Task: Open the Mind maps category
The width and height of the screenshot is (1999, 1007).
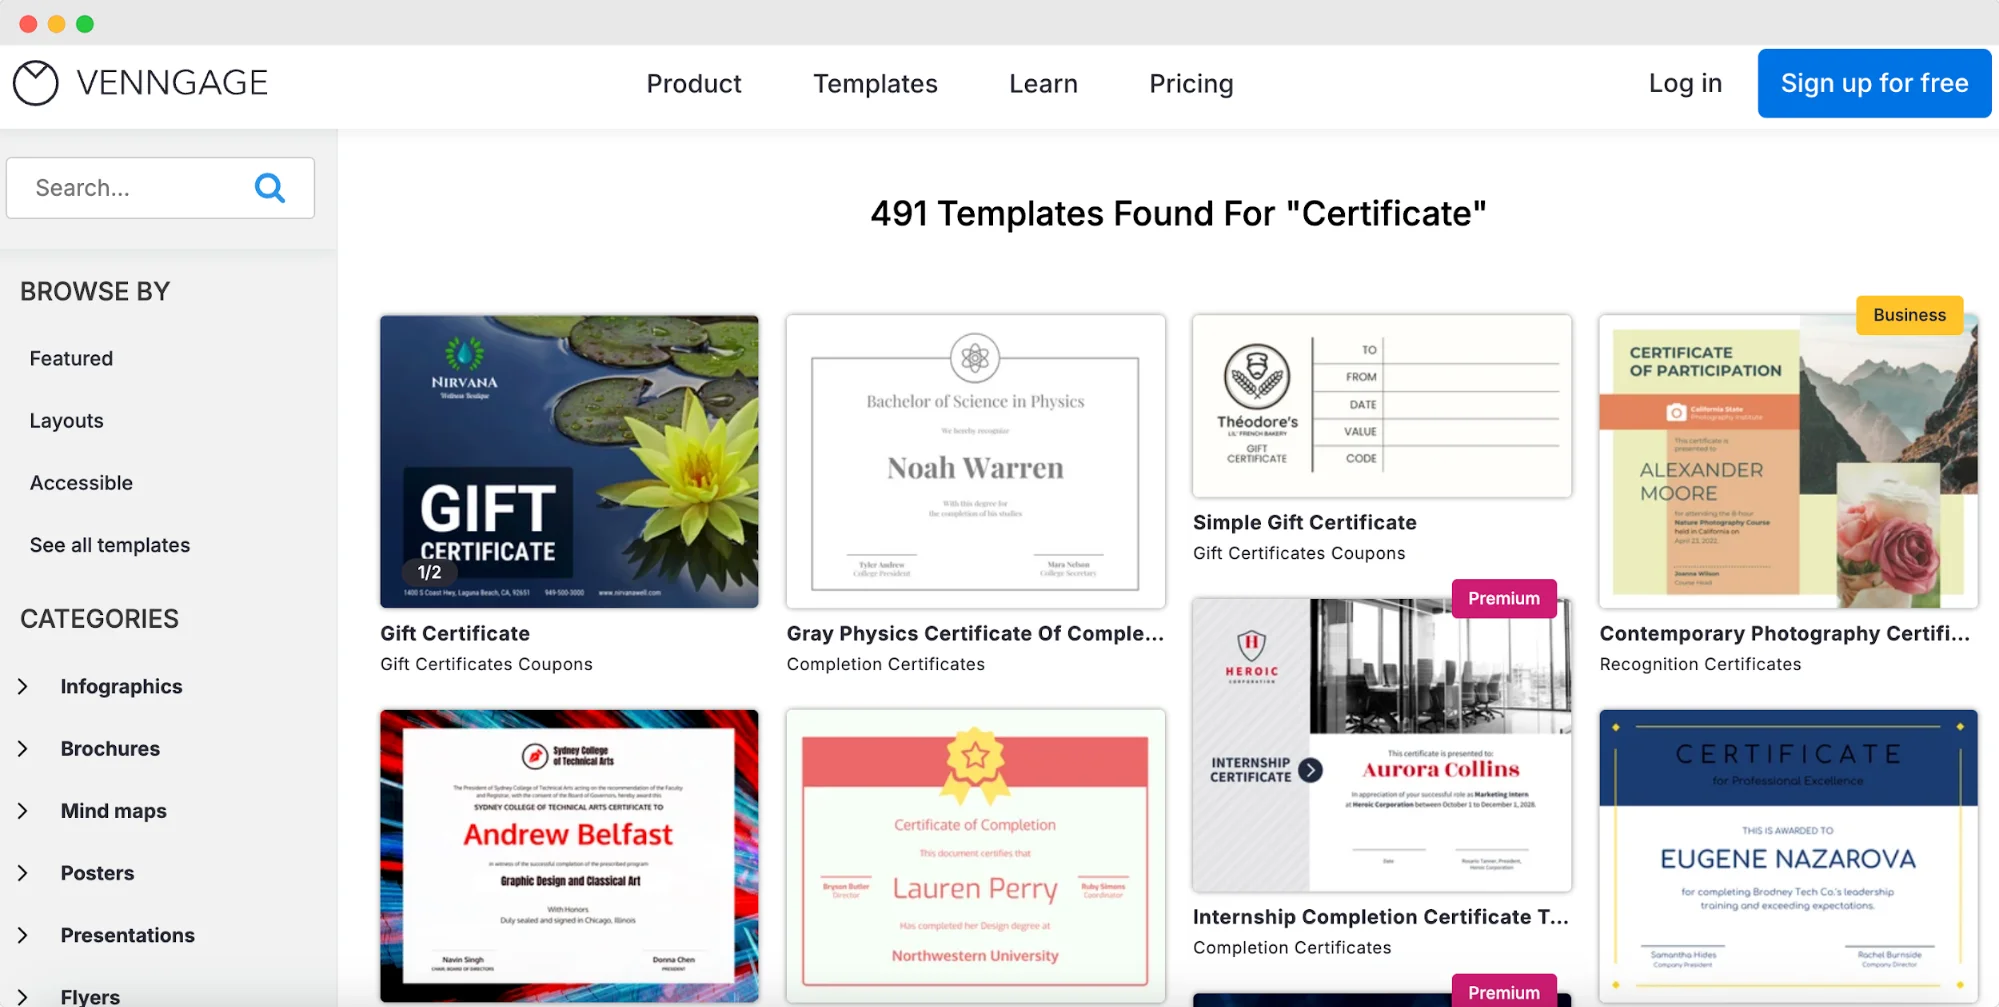Action: point(113,811)
